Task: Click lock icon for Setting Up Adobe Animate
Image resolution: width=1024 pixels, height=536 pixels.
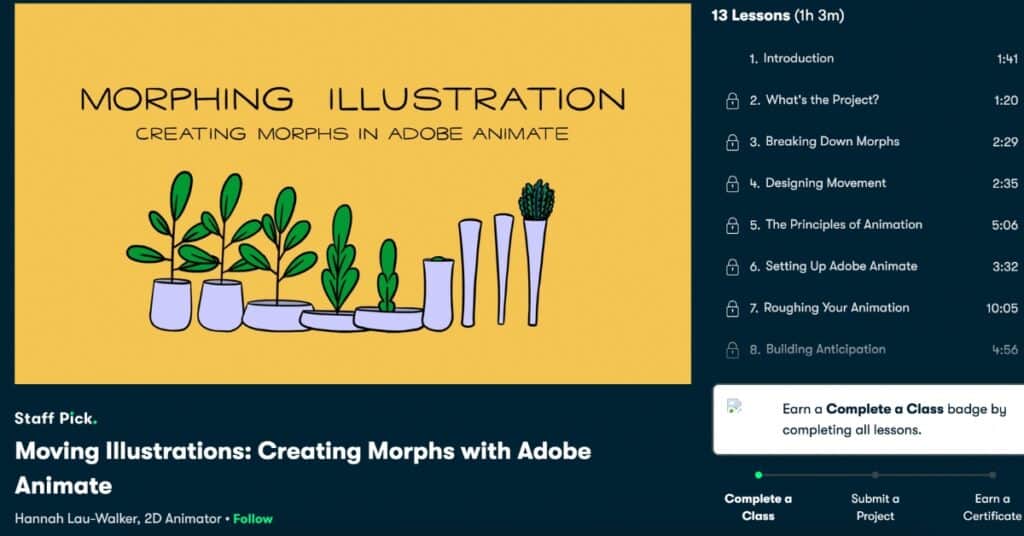Action: tap(732, 267)
